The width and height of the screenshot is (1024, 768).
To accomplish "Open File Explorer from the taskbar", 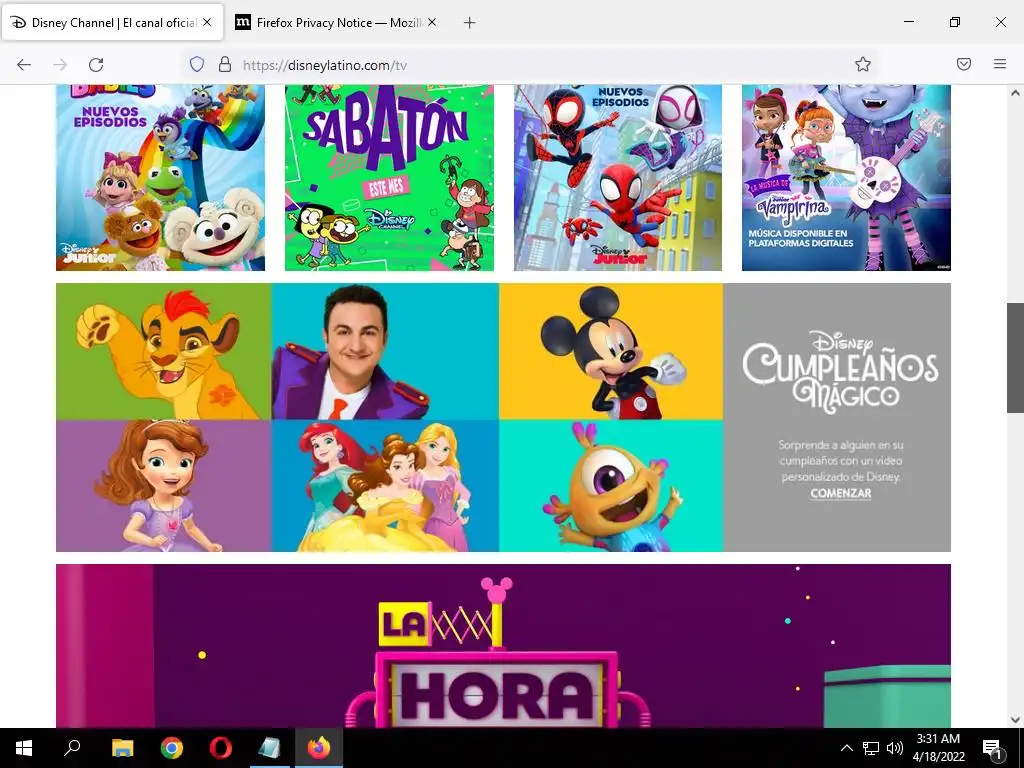I will (122, 748).
